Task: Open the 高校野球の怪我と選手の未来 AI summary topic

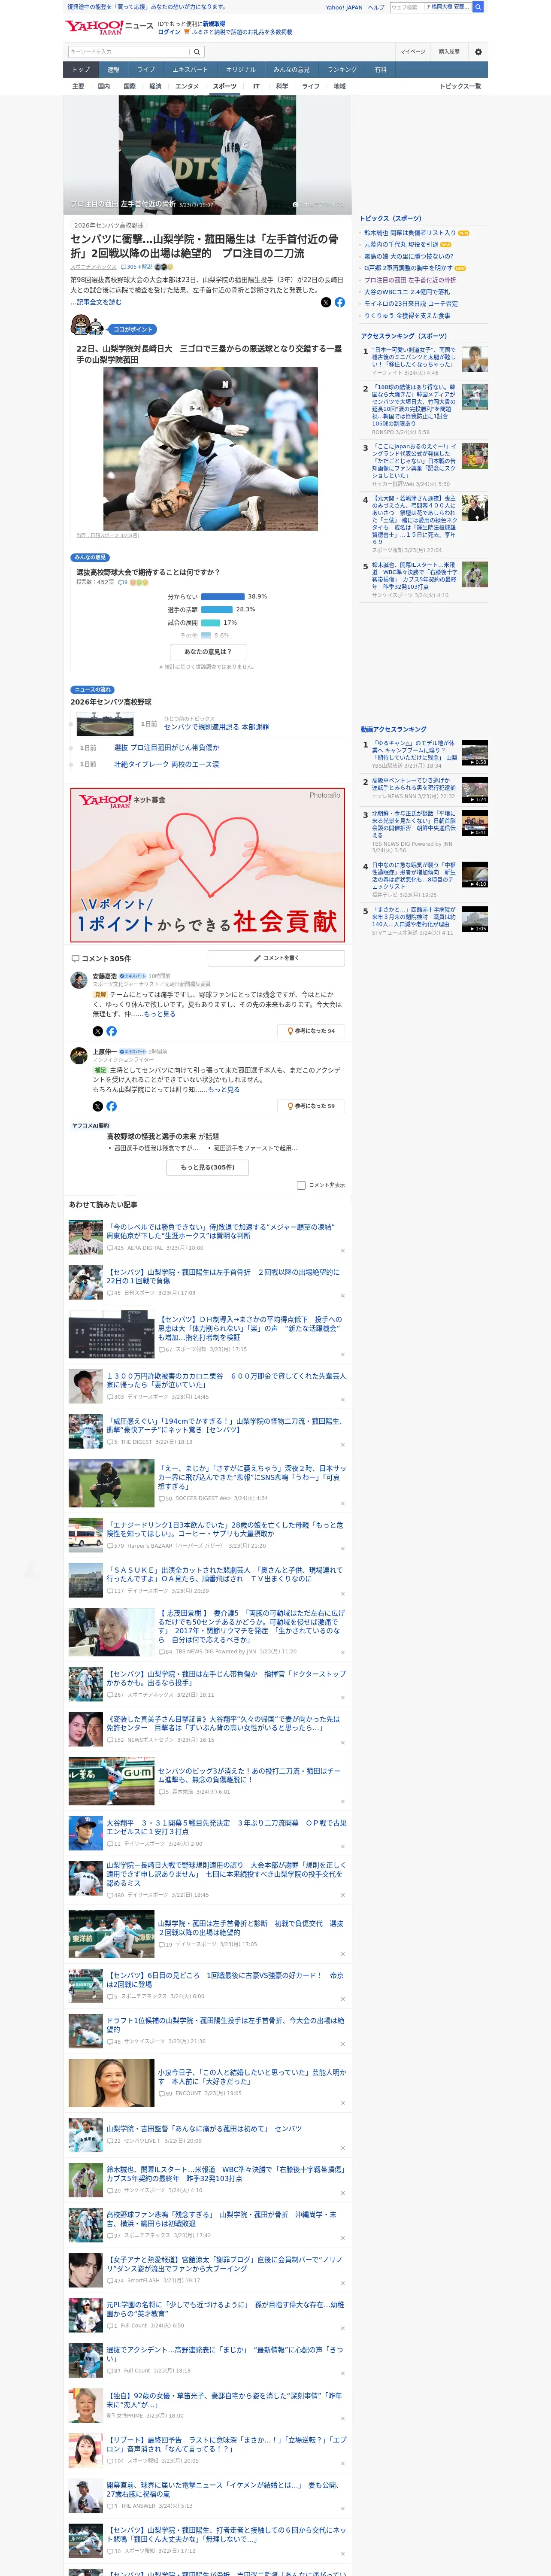Action: point(152,1137)
